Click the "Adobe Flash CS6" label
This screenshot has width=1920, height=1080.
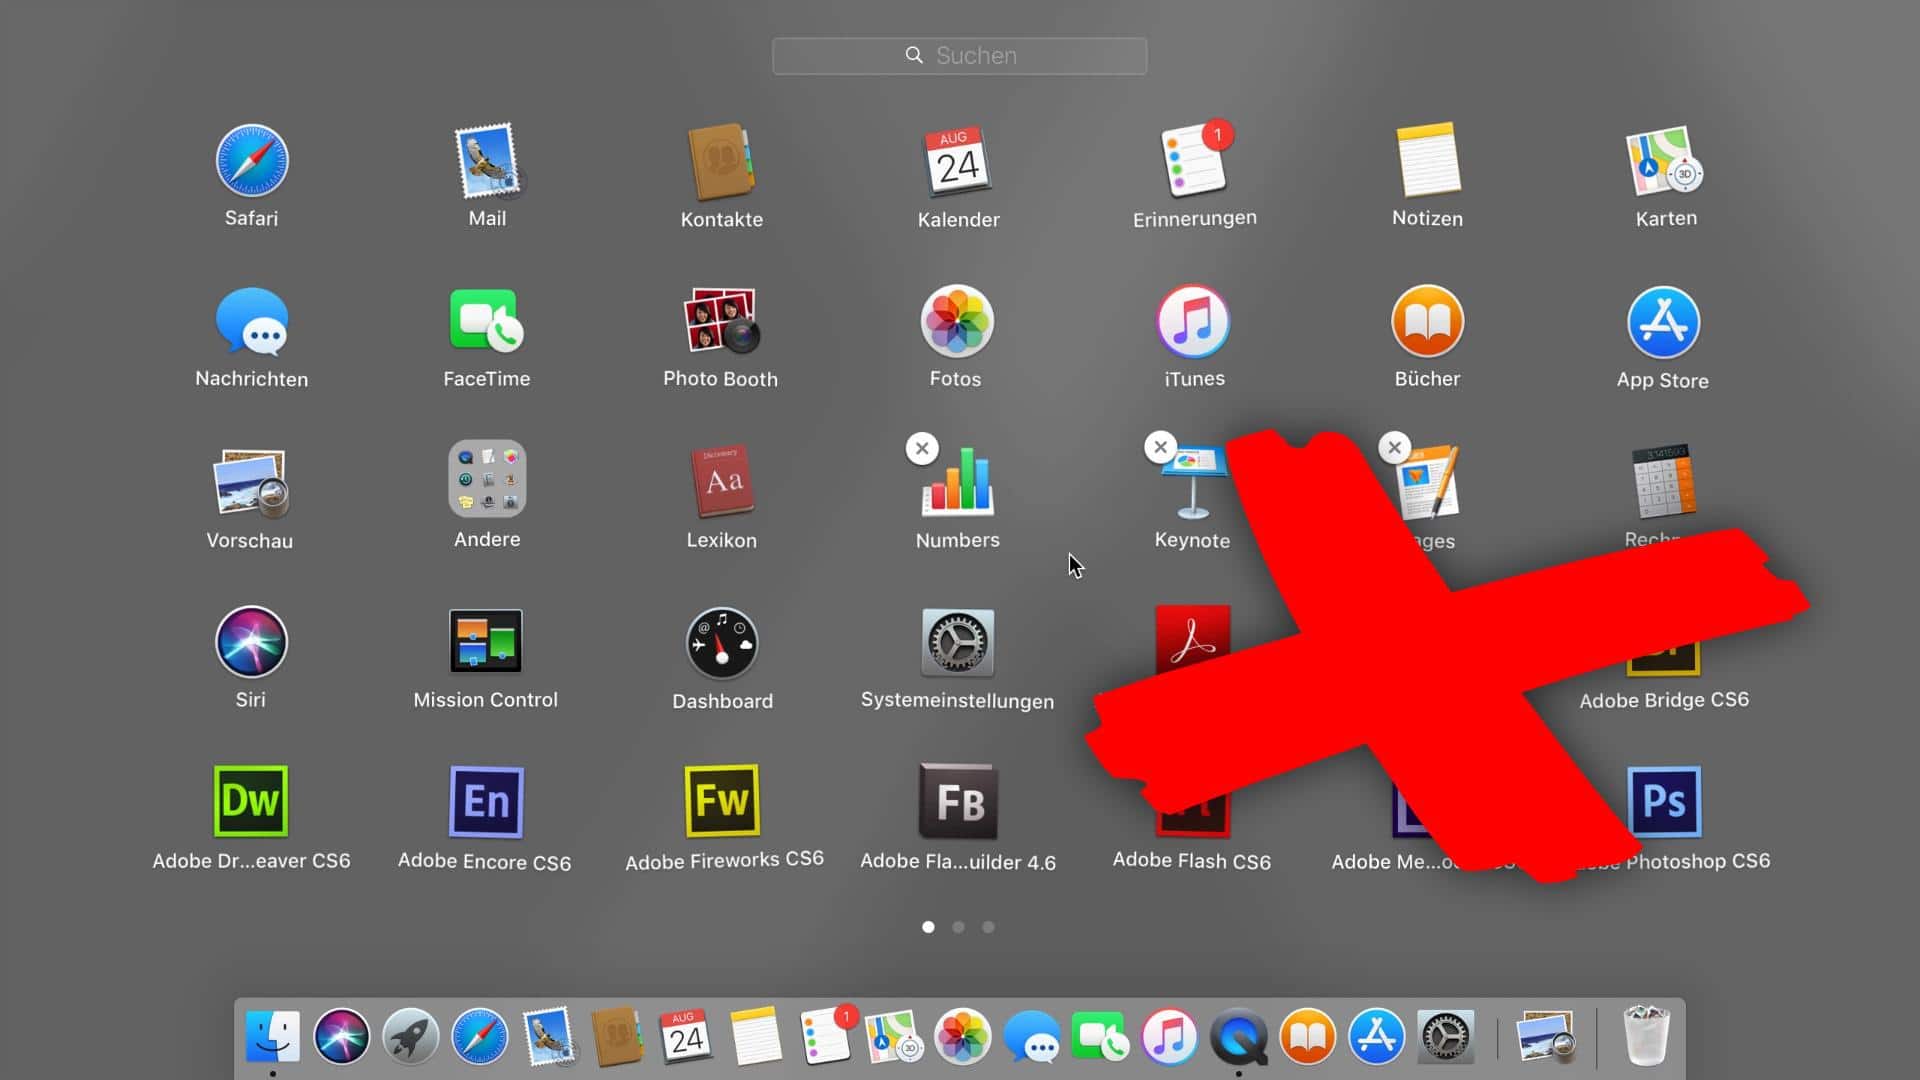pyautogui.click(x=1192, y=861)
